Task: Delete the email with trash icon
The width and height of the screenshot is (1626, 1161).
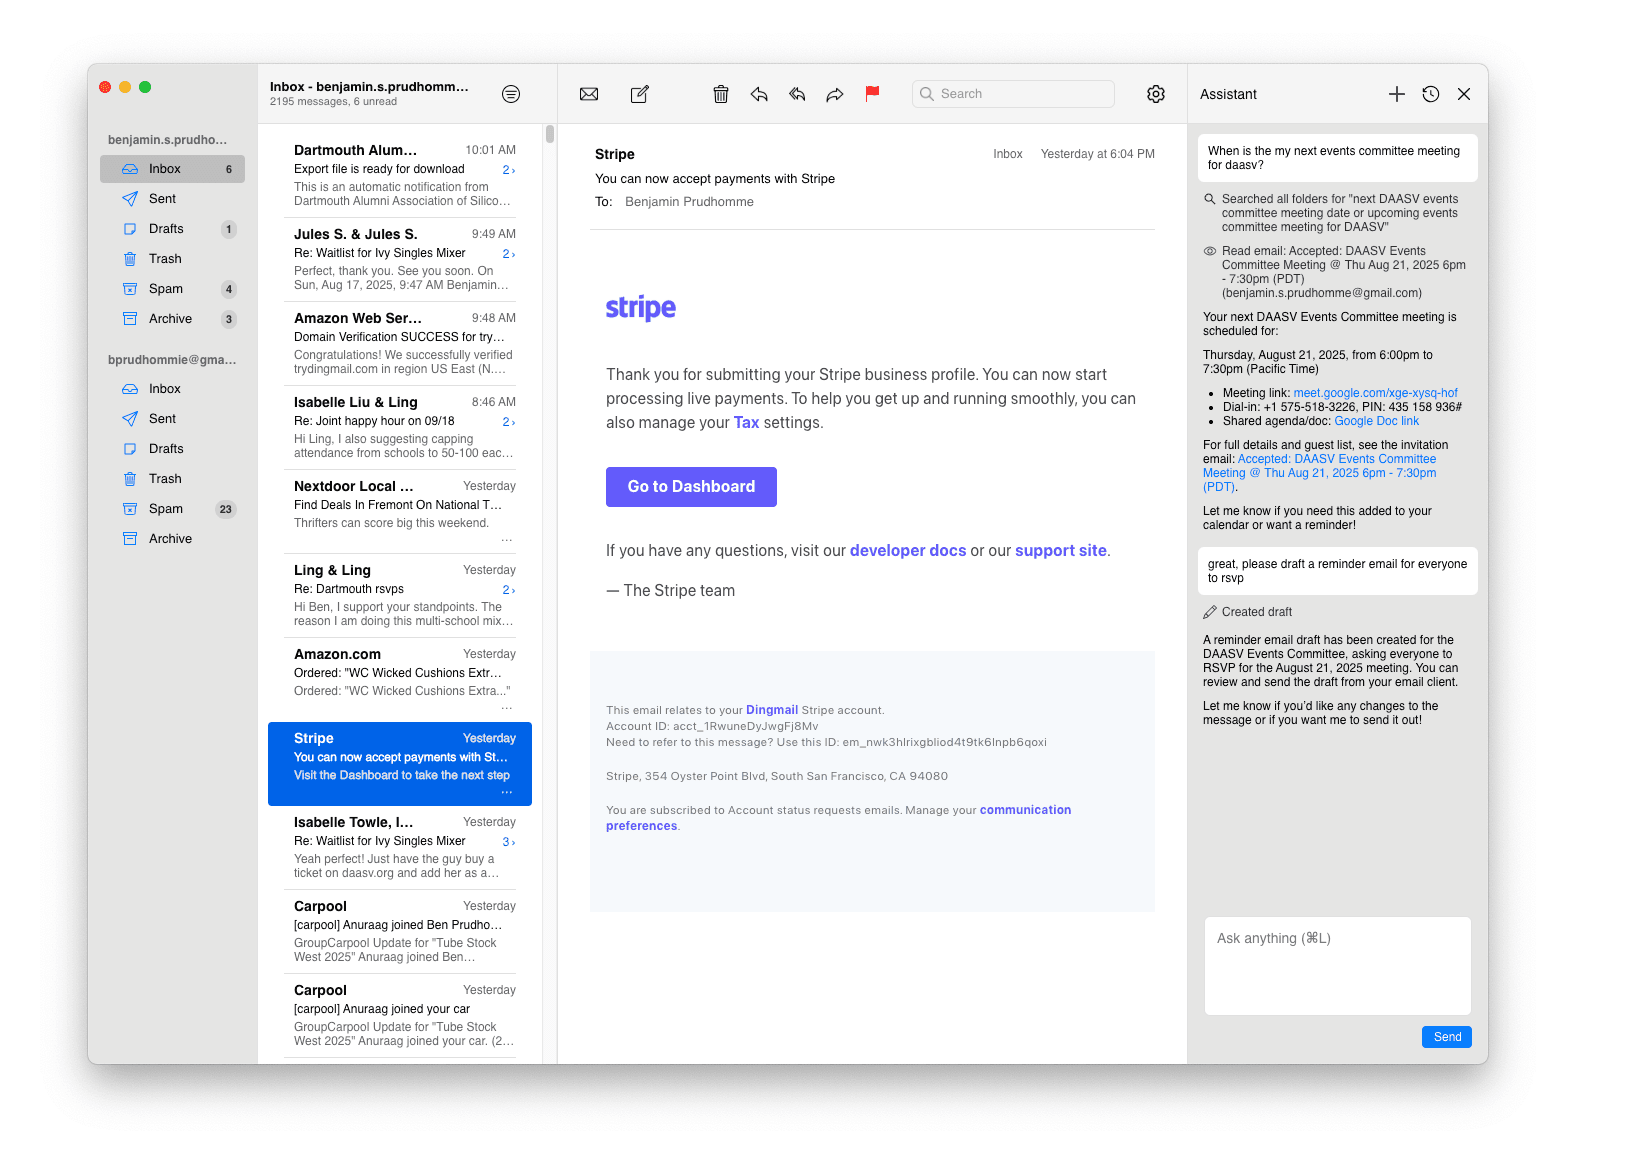Action: coord(721,94)
